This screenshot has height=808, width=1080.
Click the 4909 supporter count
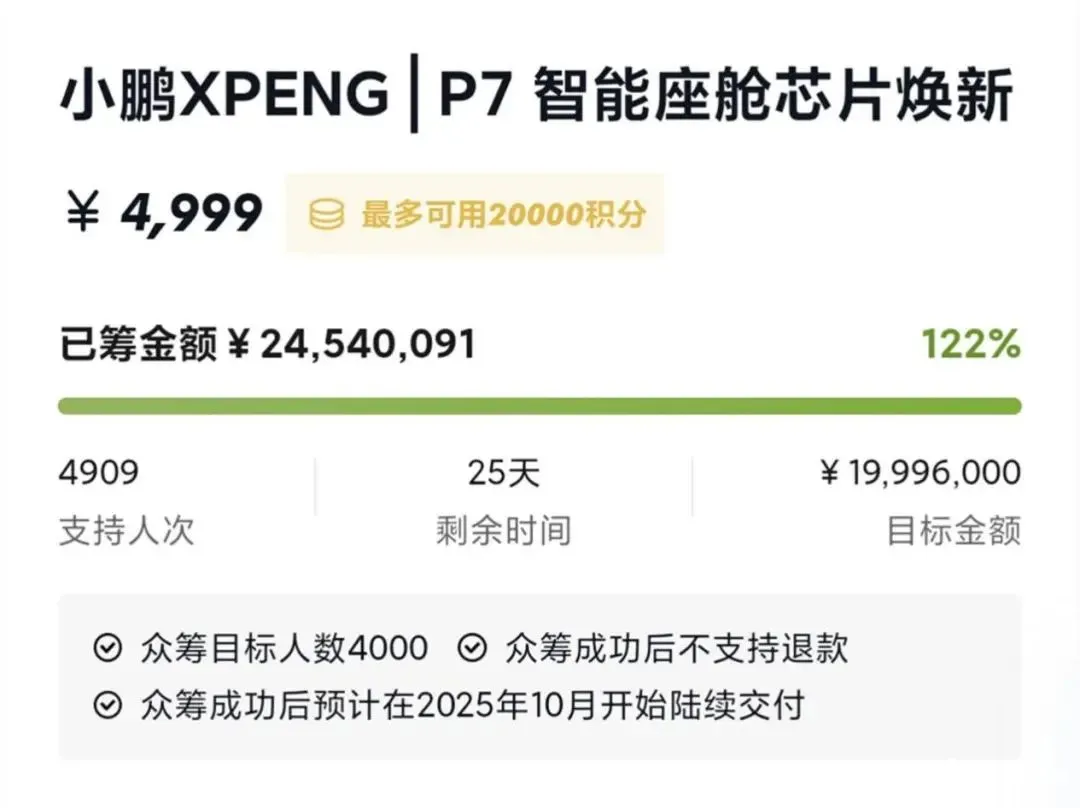(x=99, y=473)
